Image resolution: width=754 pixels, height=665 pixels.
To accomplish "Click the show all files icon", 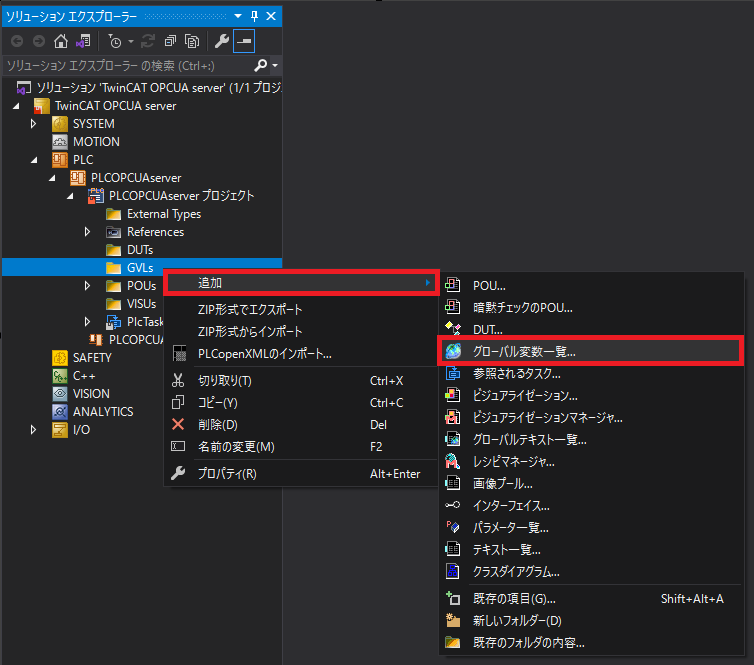I will tap(192, 41).
